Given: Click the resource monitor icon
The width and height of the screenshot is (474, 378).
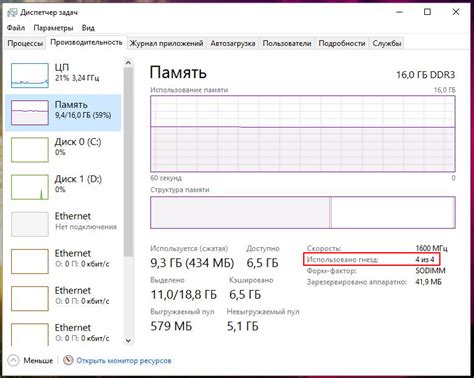Looking at the screenshot, I should 68,360.
